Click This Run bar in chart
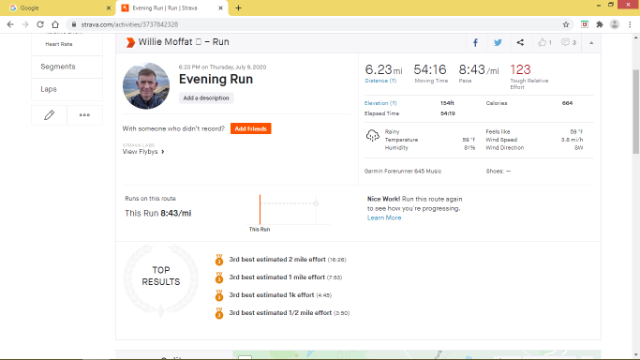 (x=260, y=209)
